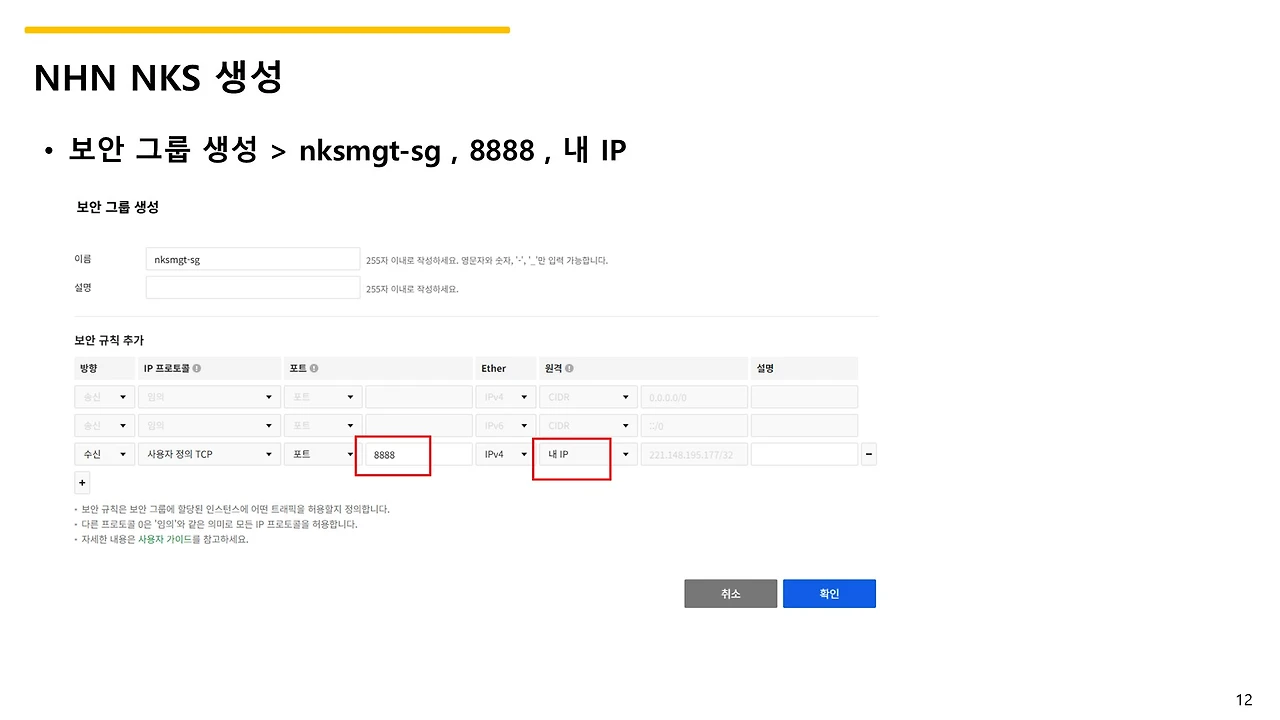Viewport: 1280px width, 720px height.
Task: Open the IPv4 Ether dropdown in 수신 row
Action: tap(505, 454)
